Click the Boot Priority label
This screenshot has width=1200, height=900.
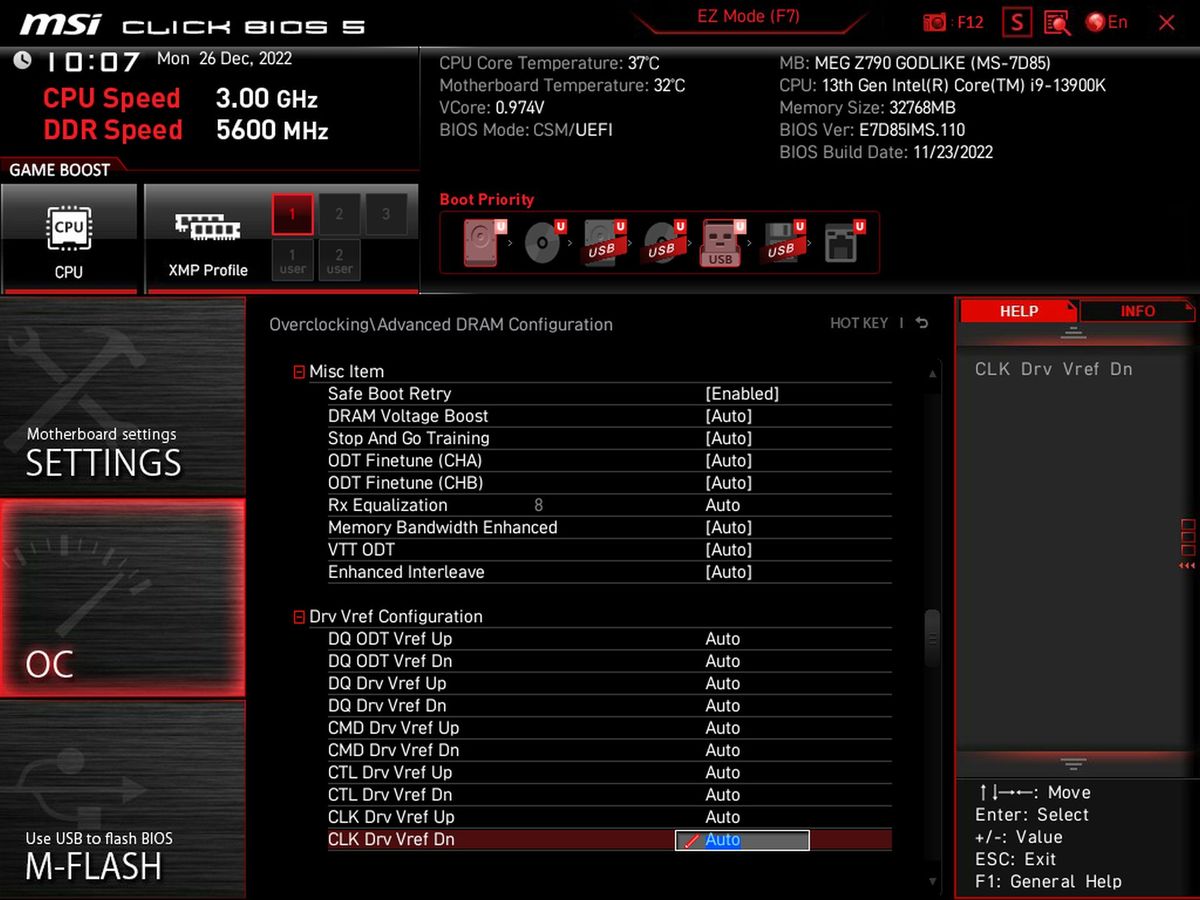487,199
